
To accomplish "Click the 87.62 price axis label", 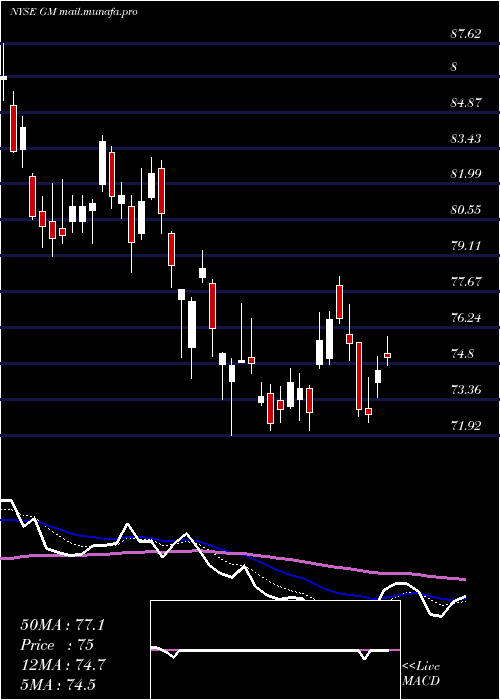I will (x=466, y=34).
